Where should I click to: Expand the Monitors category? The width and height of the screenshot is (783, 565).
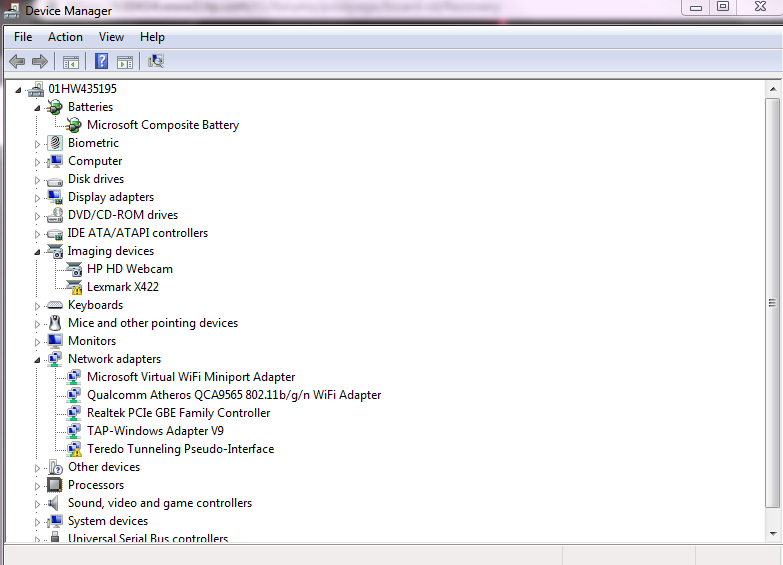[x=37, y=342]
